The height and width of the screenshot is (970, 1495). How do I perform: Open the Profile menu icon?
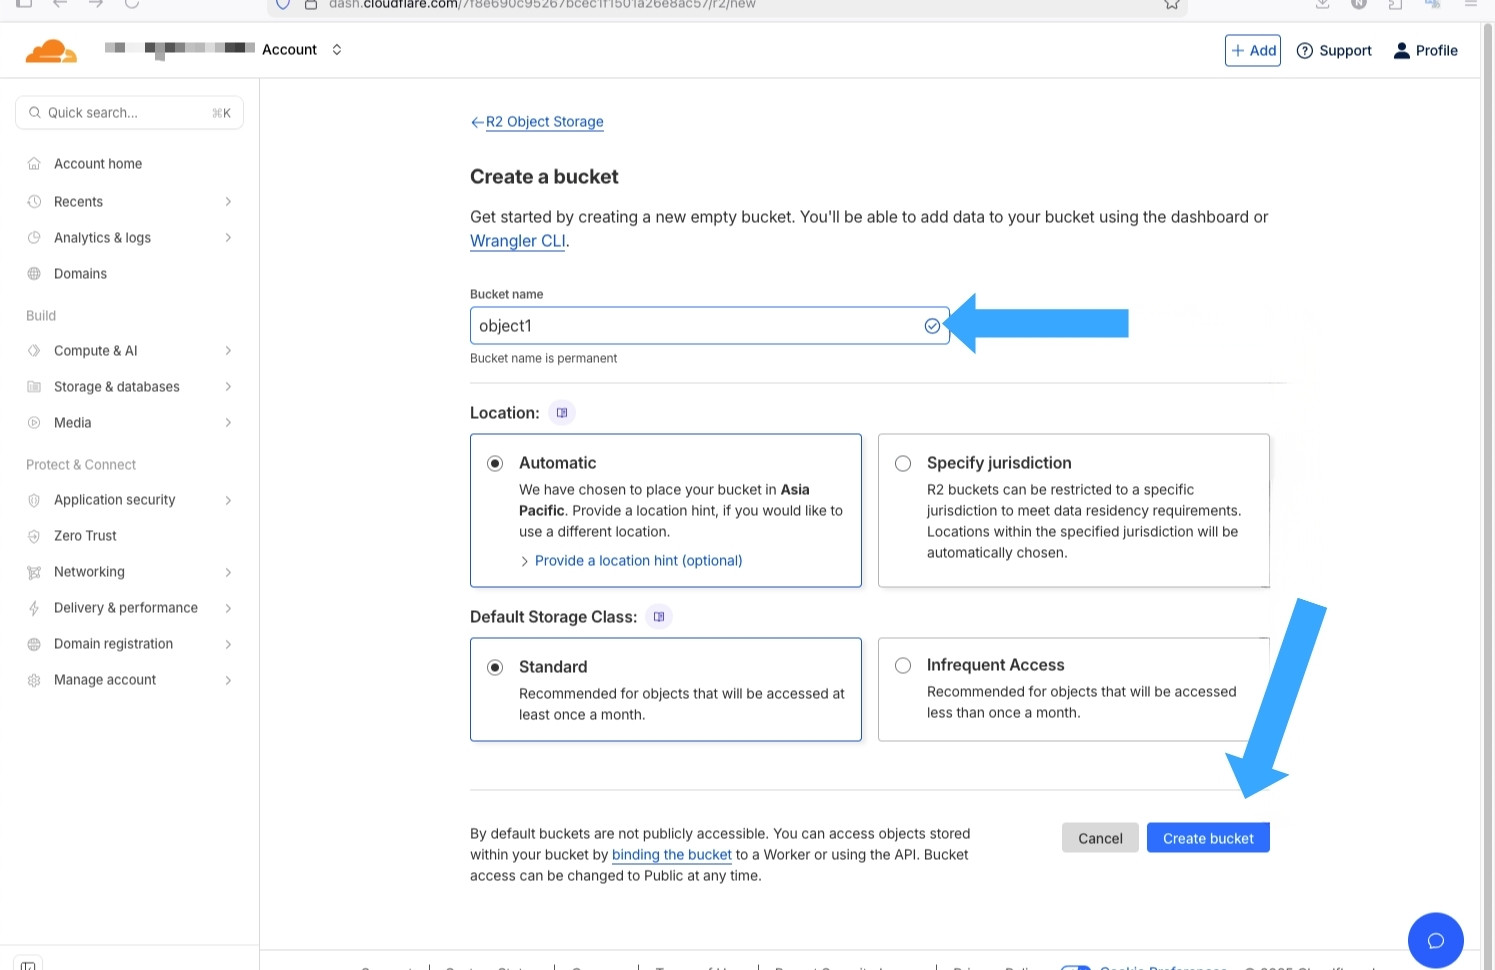pos(1400,50)
